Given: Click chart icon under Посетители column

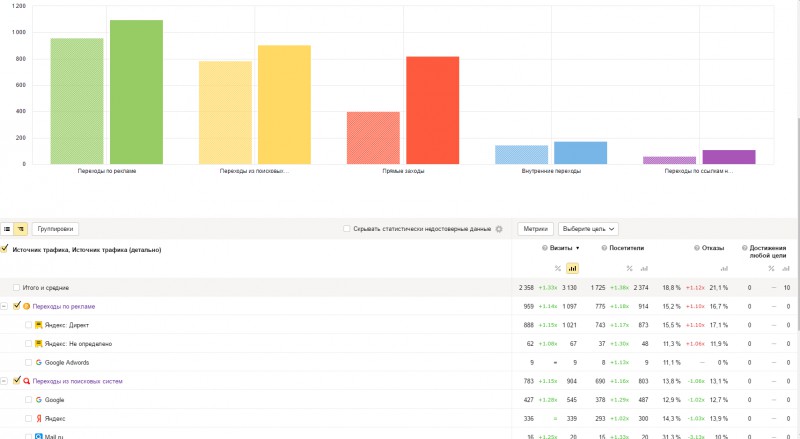Looking at the screenshot, I should (644, 269).
